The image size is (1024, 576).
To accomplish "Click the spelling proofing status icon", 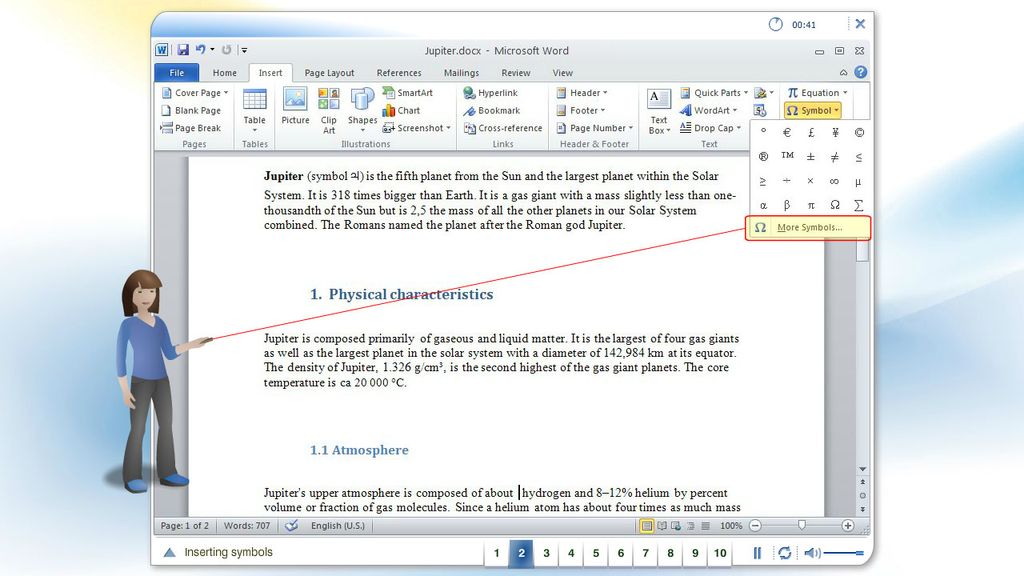I will [291, 525].
